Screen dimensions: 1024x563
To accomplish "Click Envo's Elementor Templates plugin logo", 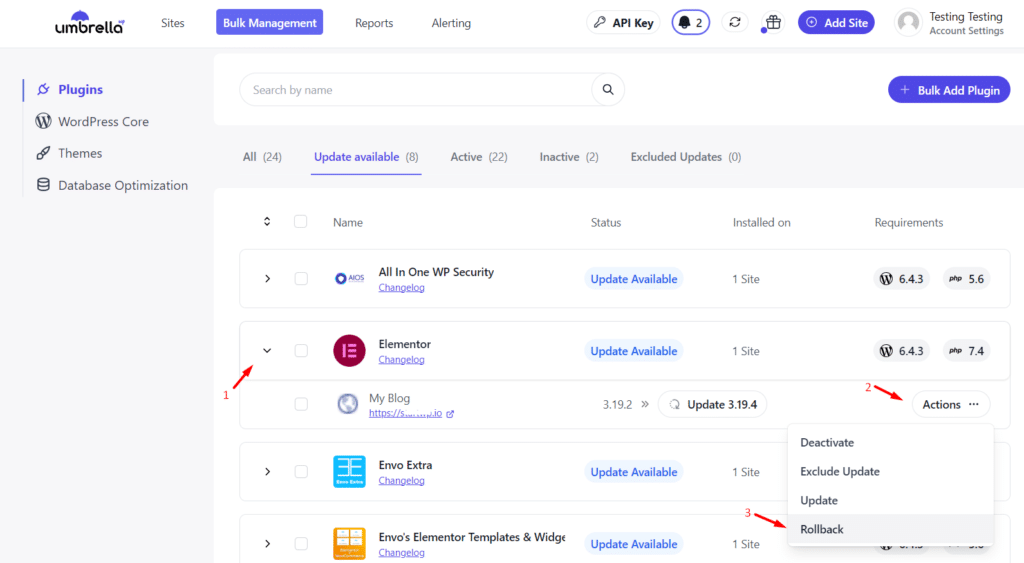I will coord(349,543).
